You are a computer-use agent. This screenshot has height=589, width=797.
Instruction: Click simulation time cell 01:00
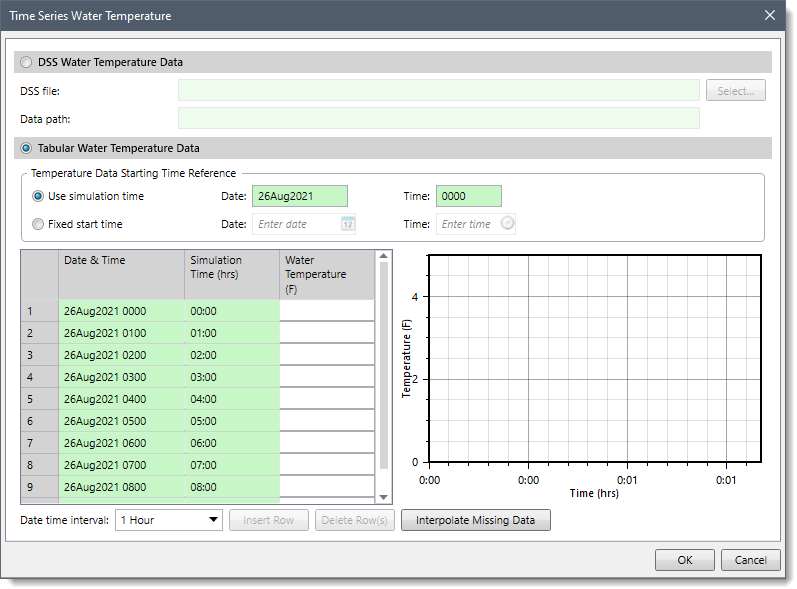(x=232, y=333)
